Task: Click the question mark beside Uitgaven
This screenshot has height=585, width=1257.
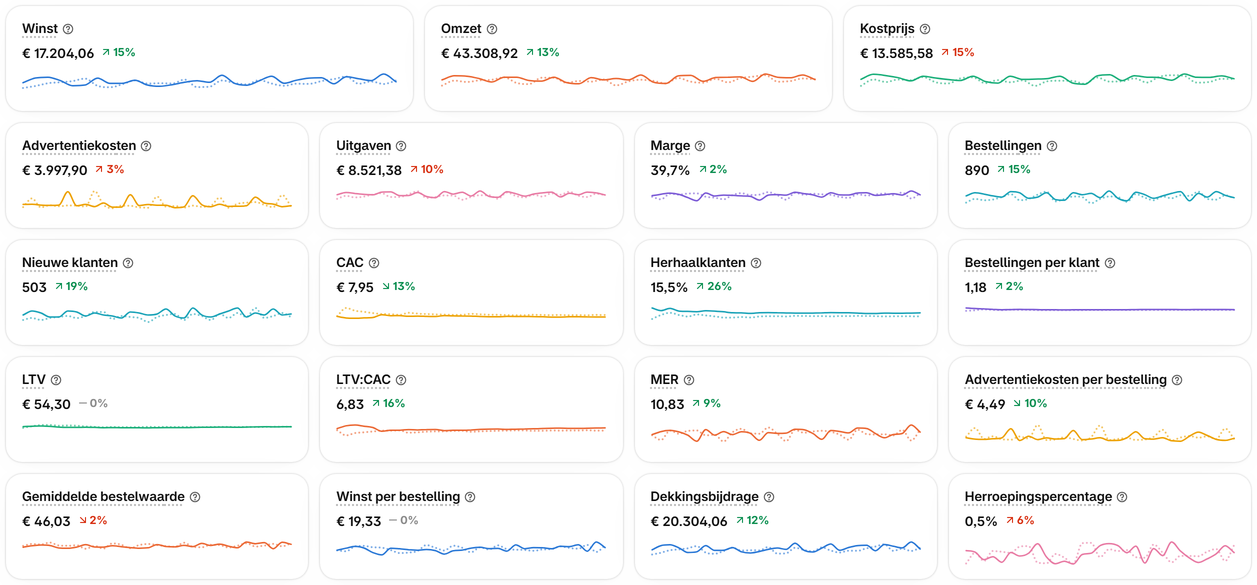Action: coord(401,146)
